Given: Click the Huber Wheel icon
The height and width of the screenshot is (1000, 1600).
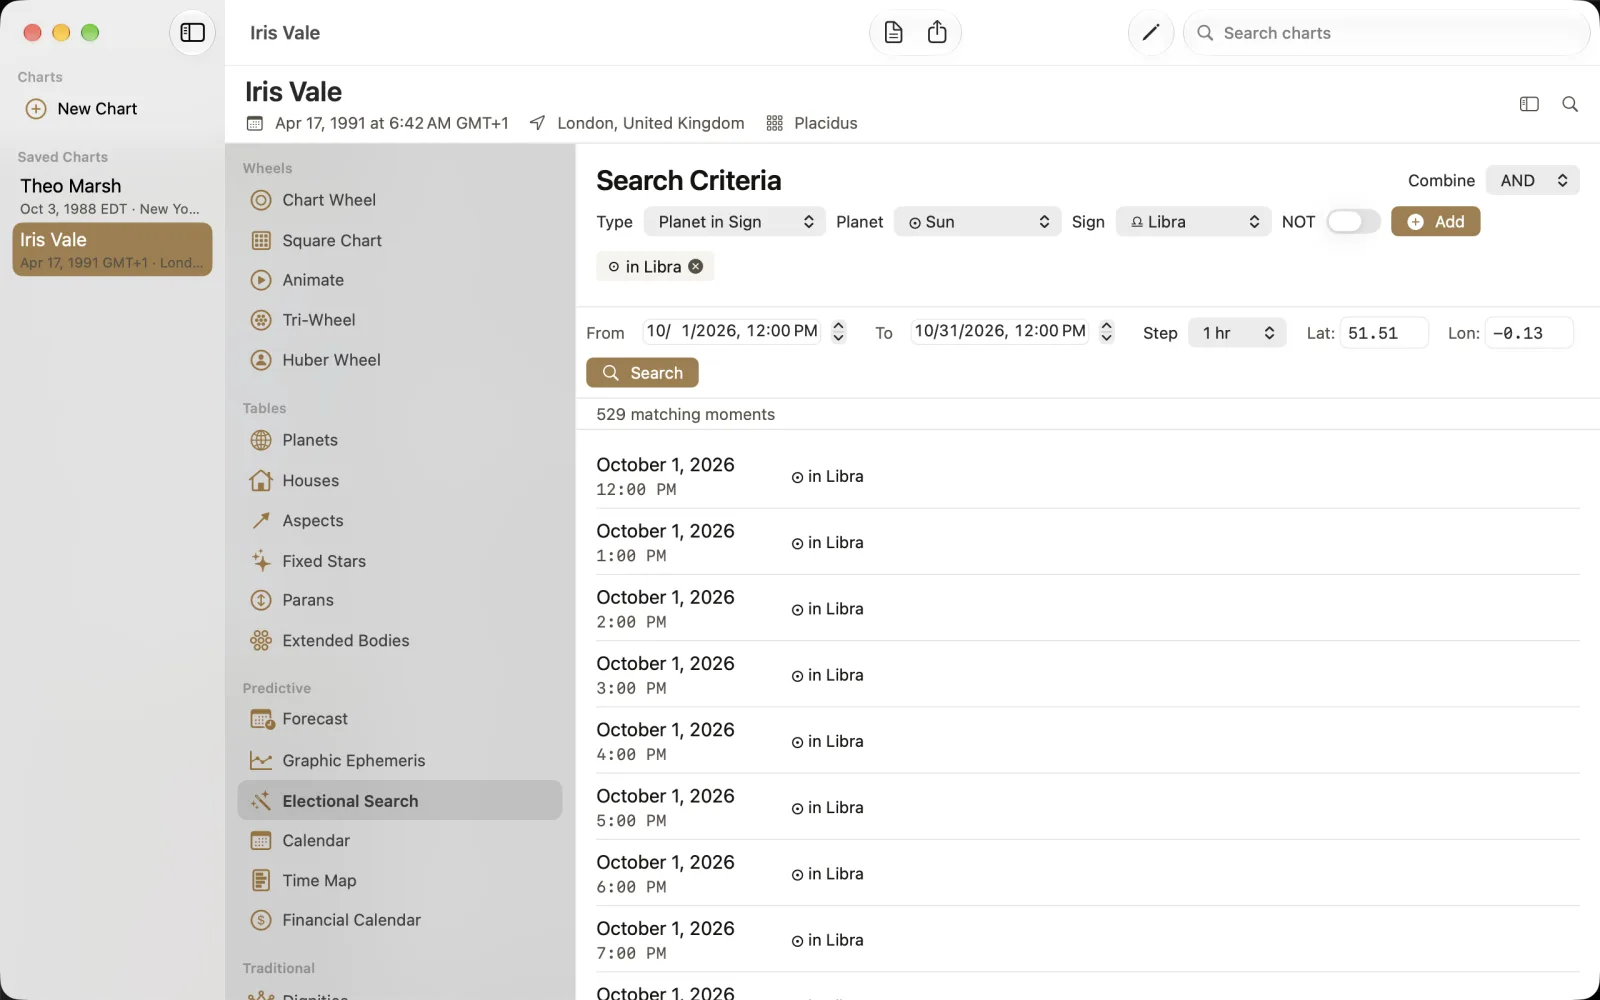Looking at the screenshot, I should 261,360.
